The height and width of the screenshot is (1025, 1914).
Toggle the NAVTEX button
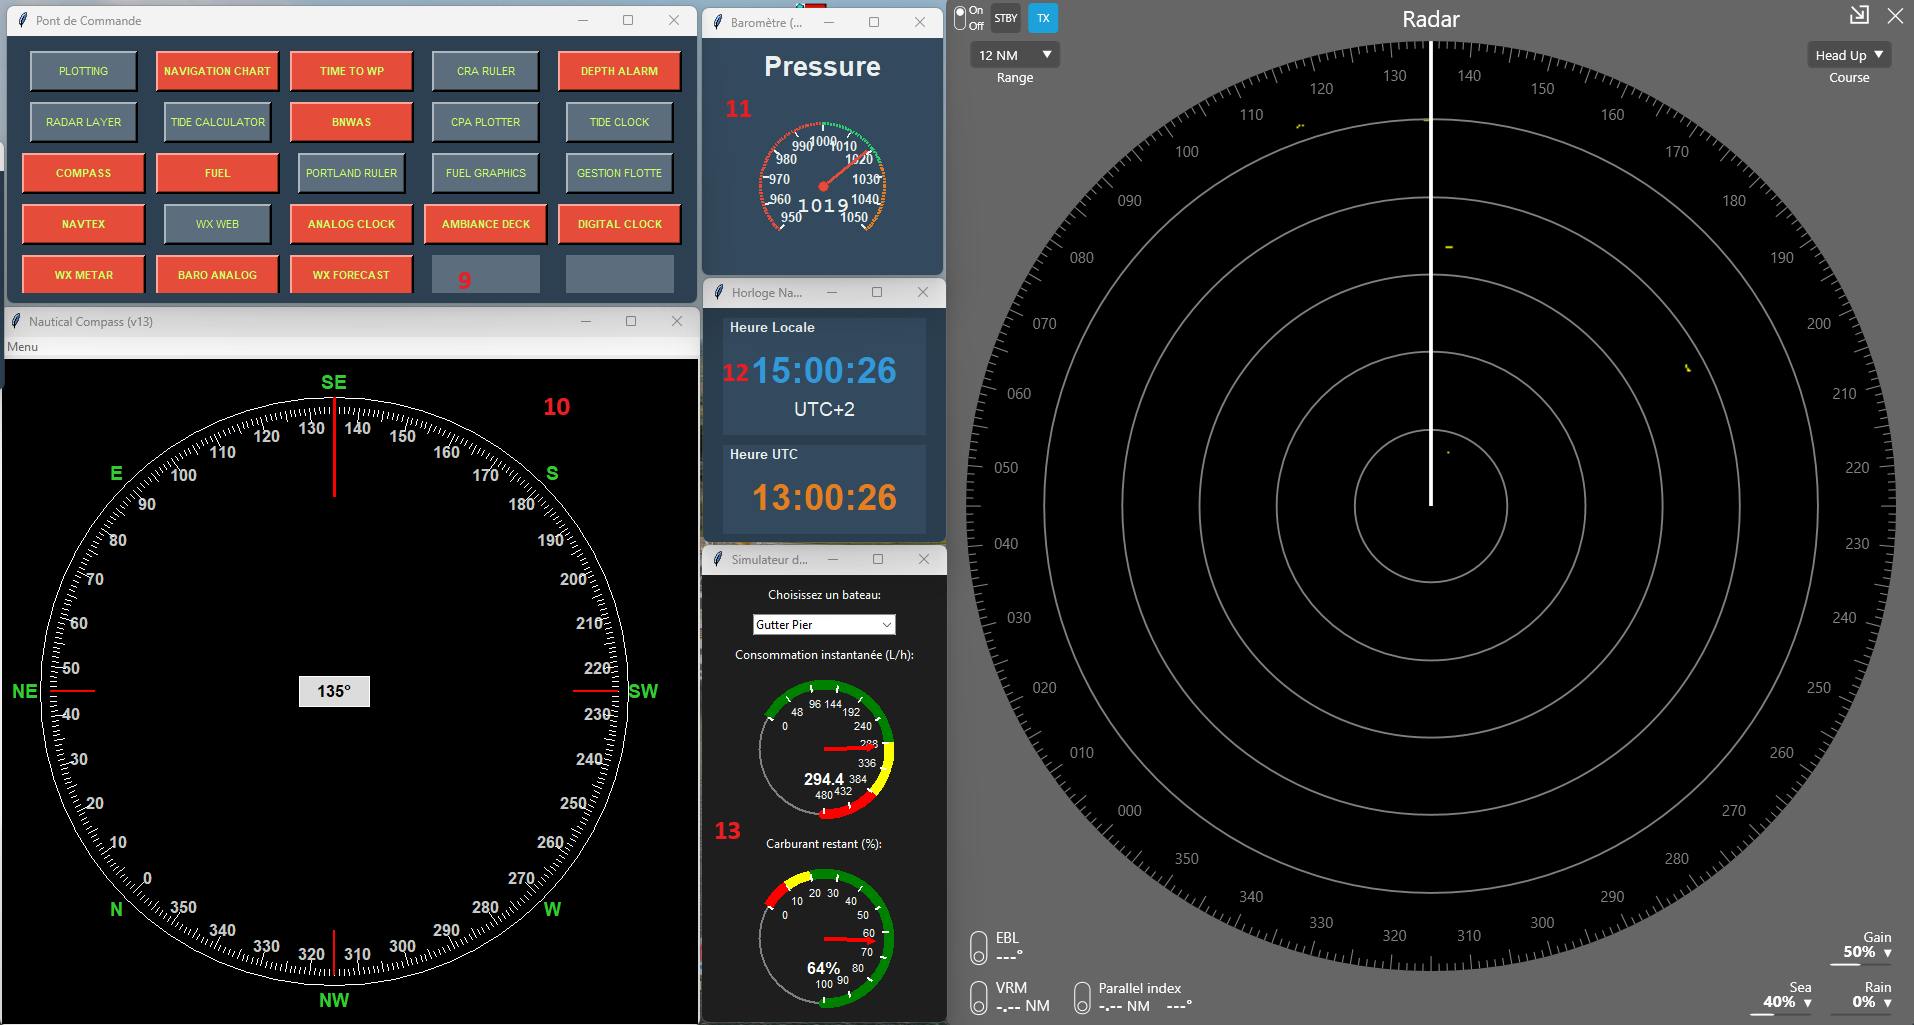(83, 224)
